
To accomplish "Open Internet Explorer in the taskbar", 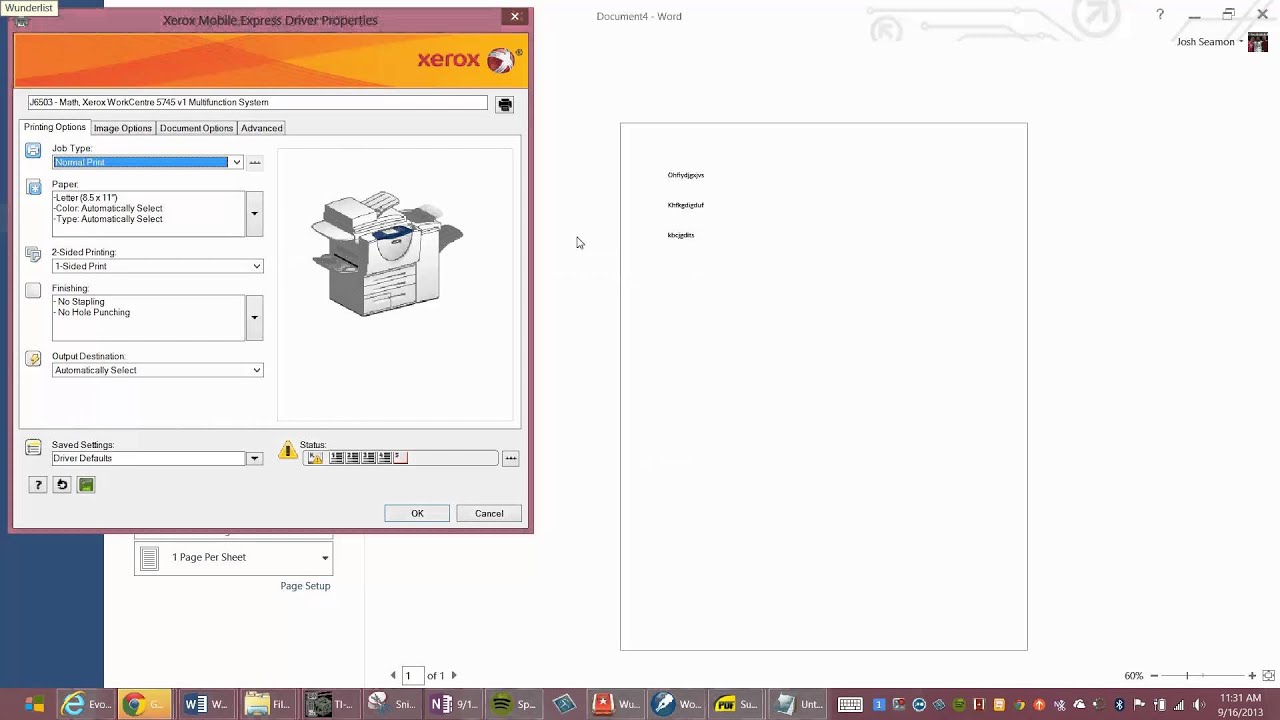I will point(85,704).
